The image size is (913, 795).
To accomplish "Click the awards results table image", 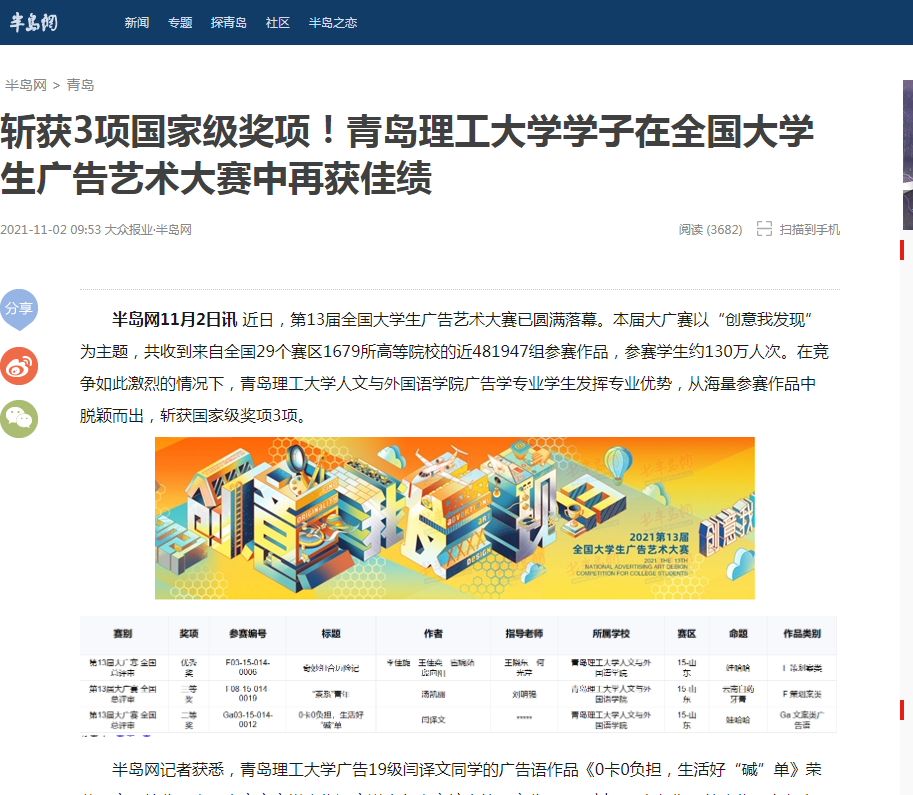I will point(458,676).
